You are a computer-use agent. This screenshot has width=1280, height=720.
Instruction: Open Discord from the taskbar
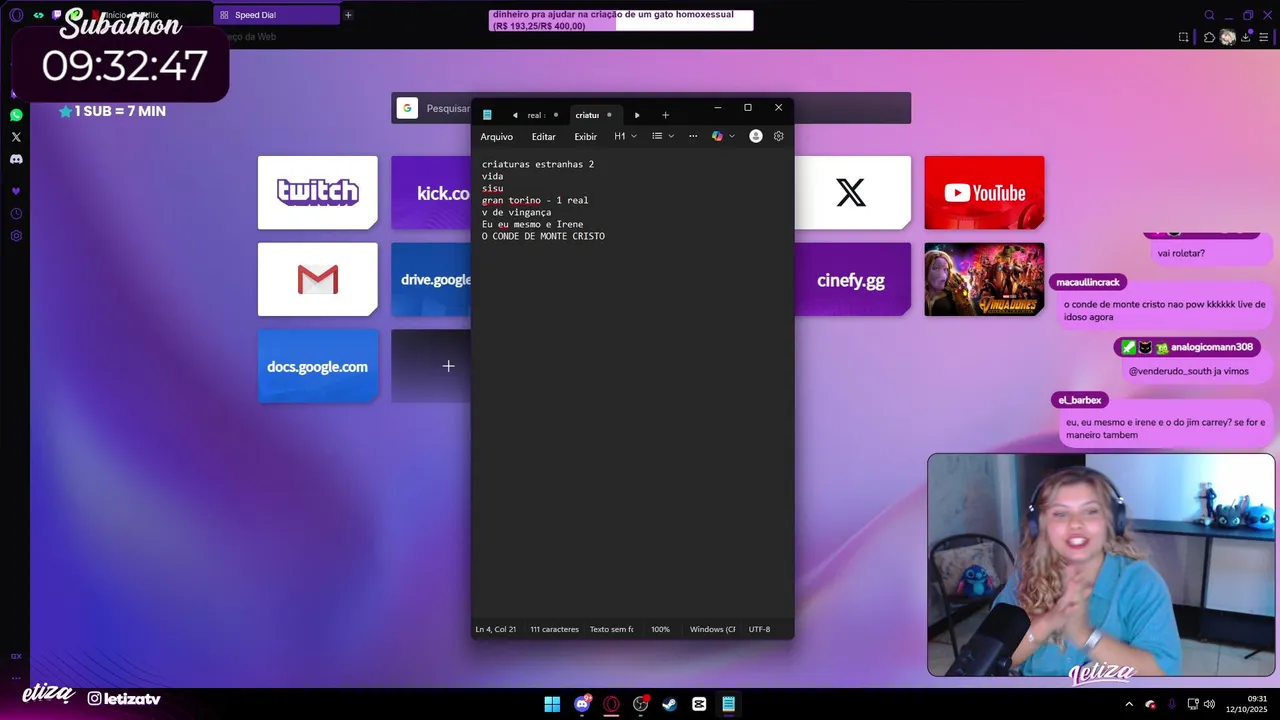[x=582, y=704]
